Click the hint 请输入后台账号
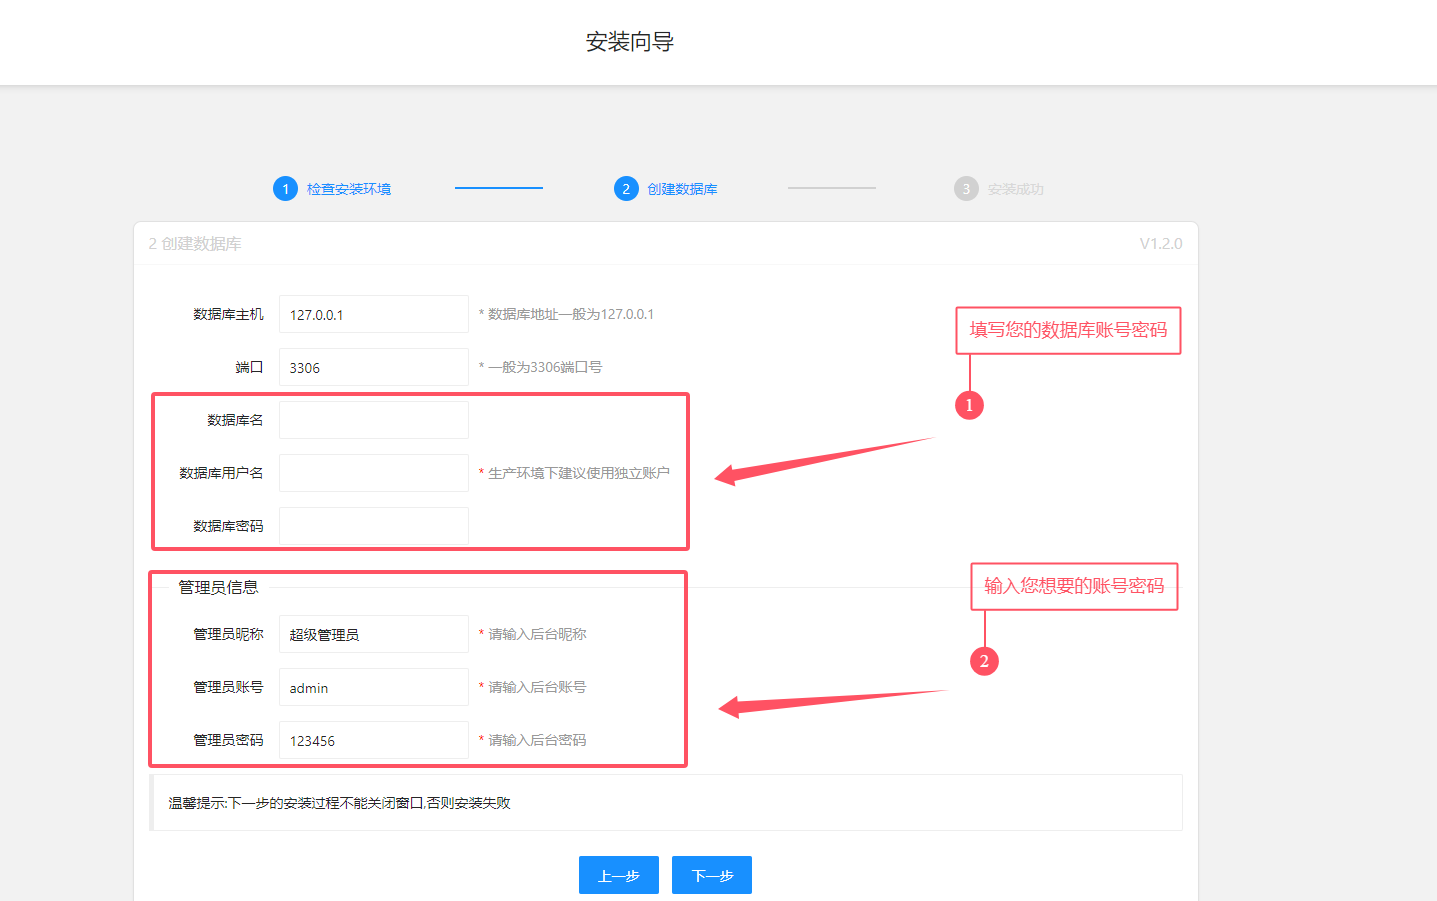1437x901 pixels. tap(532, 687)
